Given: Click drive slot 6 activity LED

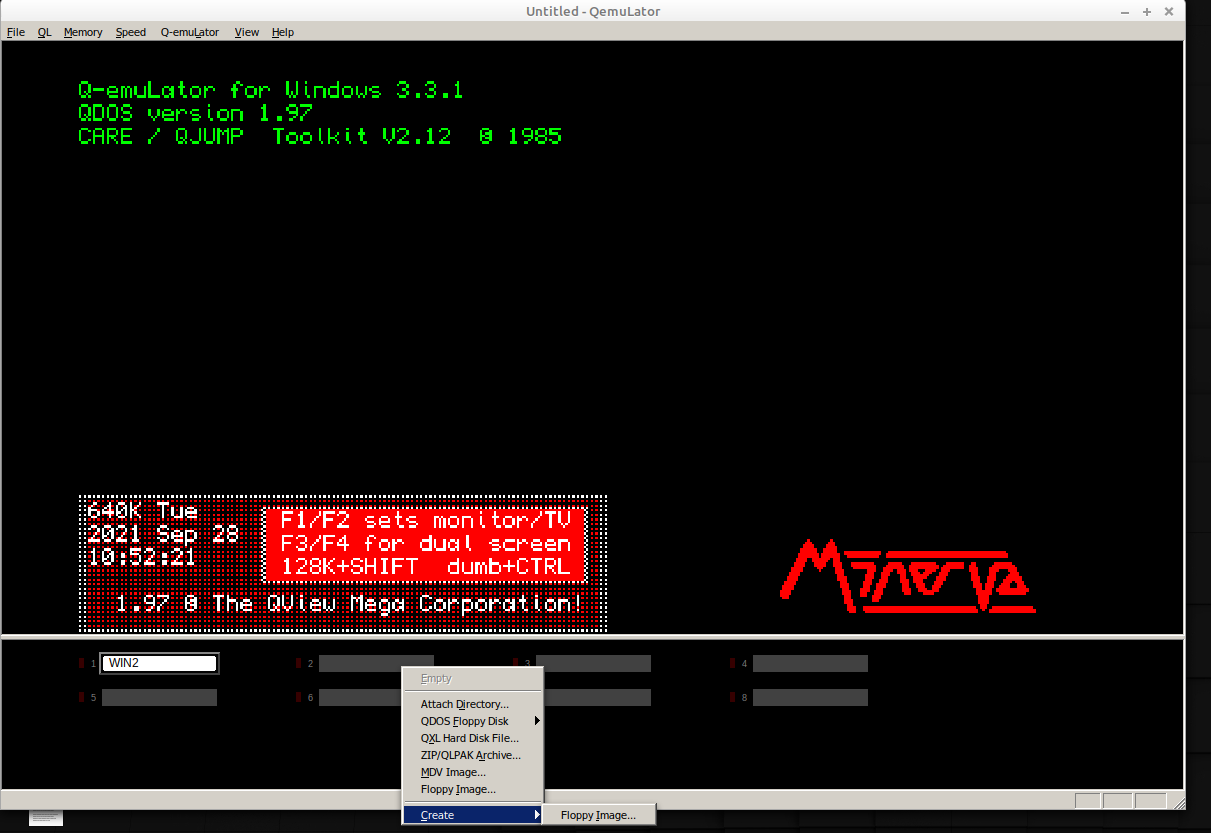Looking at the screenshot, I should coord(299,697).
